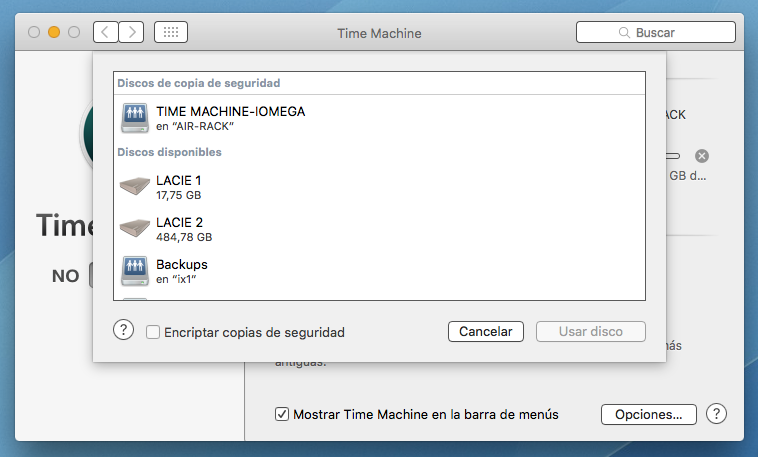Cancel backup progress with the X icon
This screenshot has height=457, width=758.
coord(702,156)
